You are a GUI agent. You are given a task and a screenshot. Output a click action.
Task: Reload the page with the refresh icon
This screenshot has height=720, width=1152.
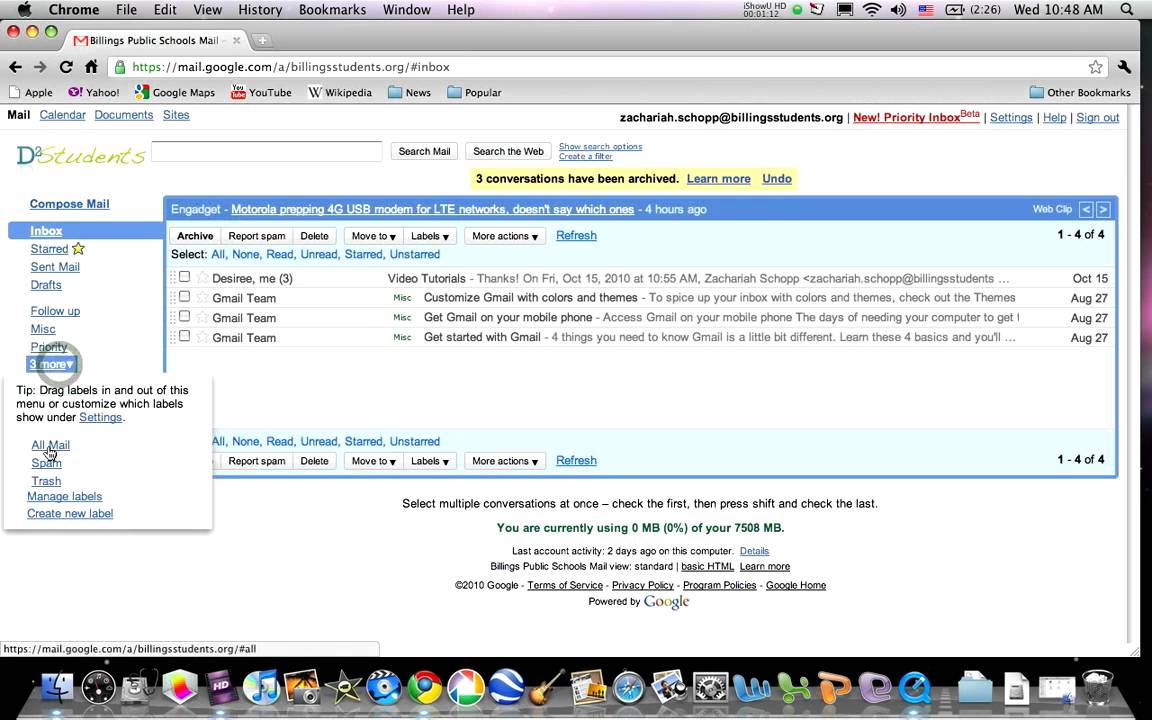(x=66, y=67)
